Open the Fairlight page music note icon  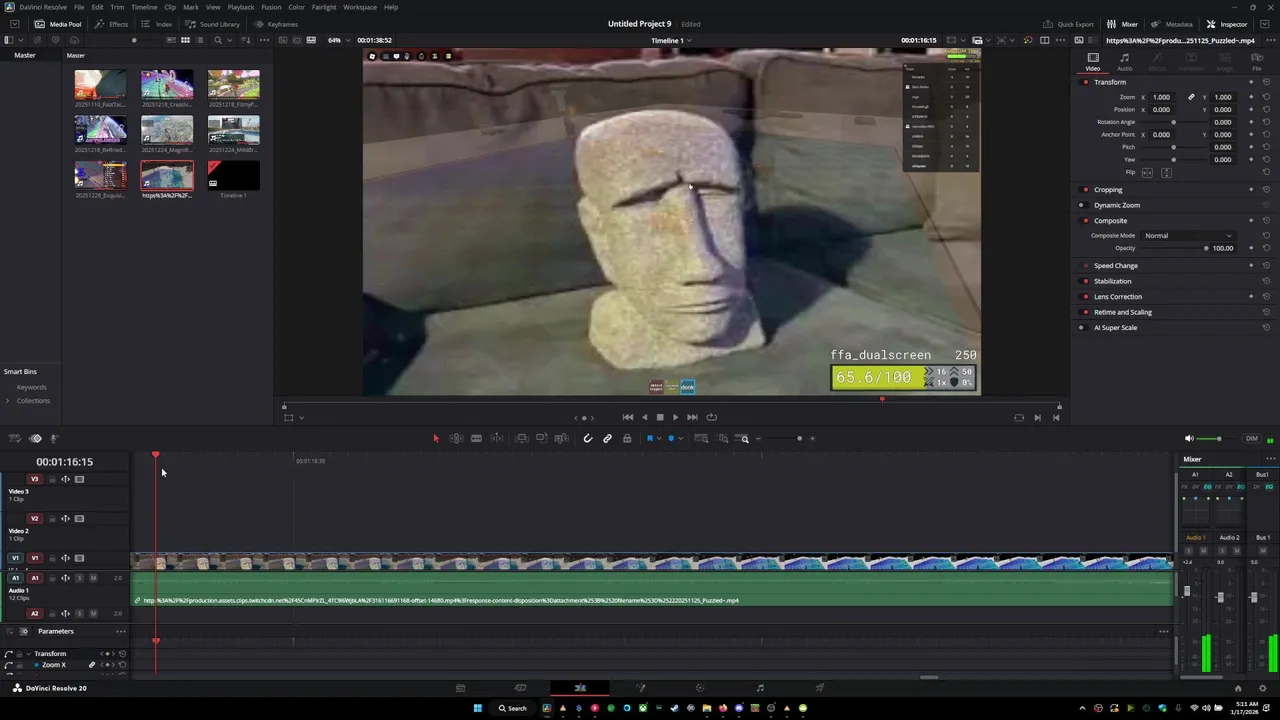click(x=760, y=688)
